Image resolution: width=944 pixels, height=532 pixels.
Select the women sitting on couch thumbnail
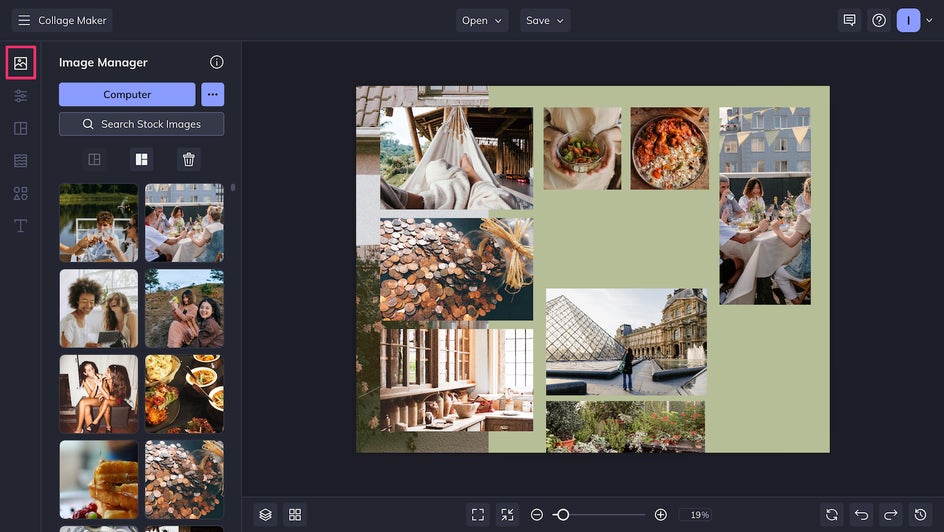(99, 394)
